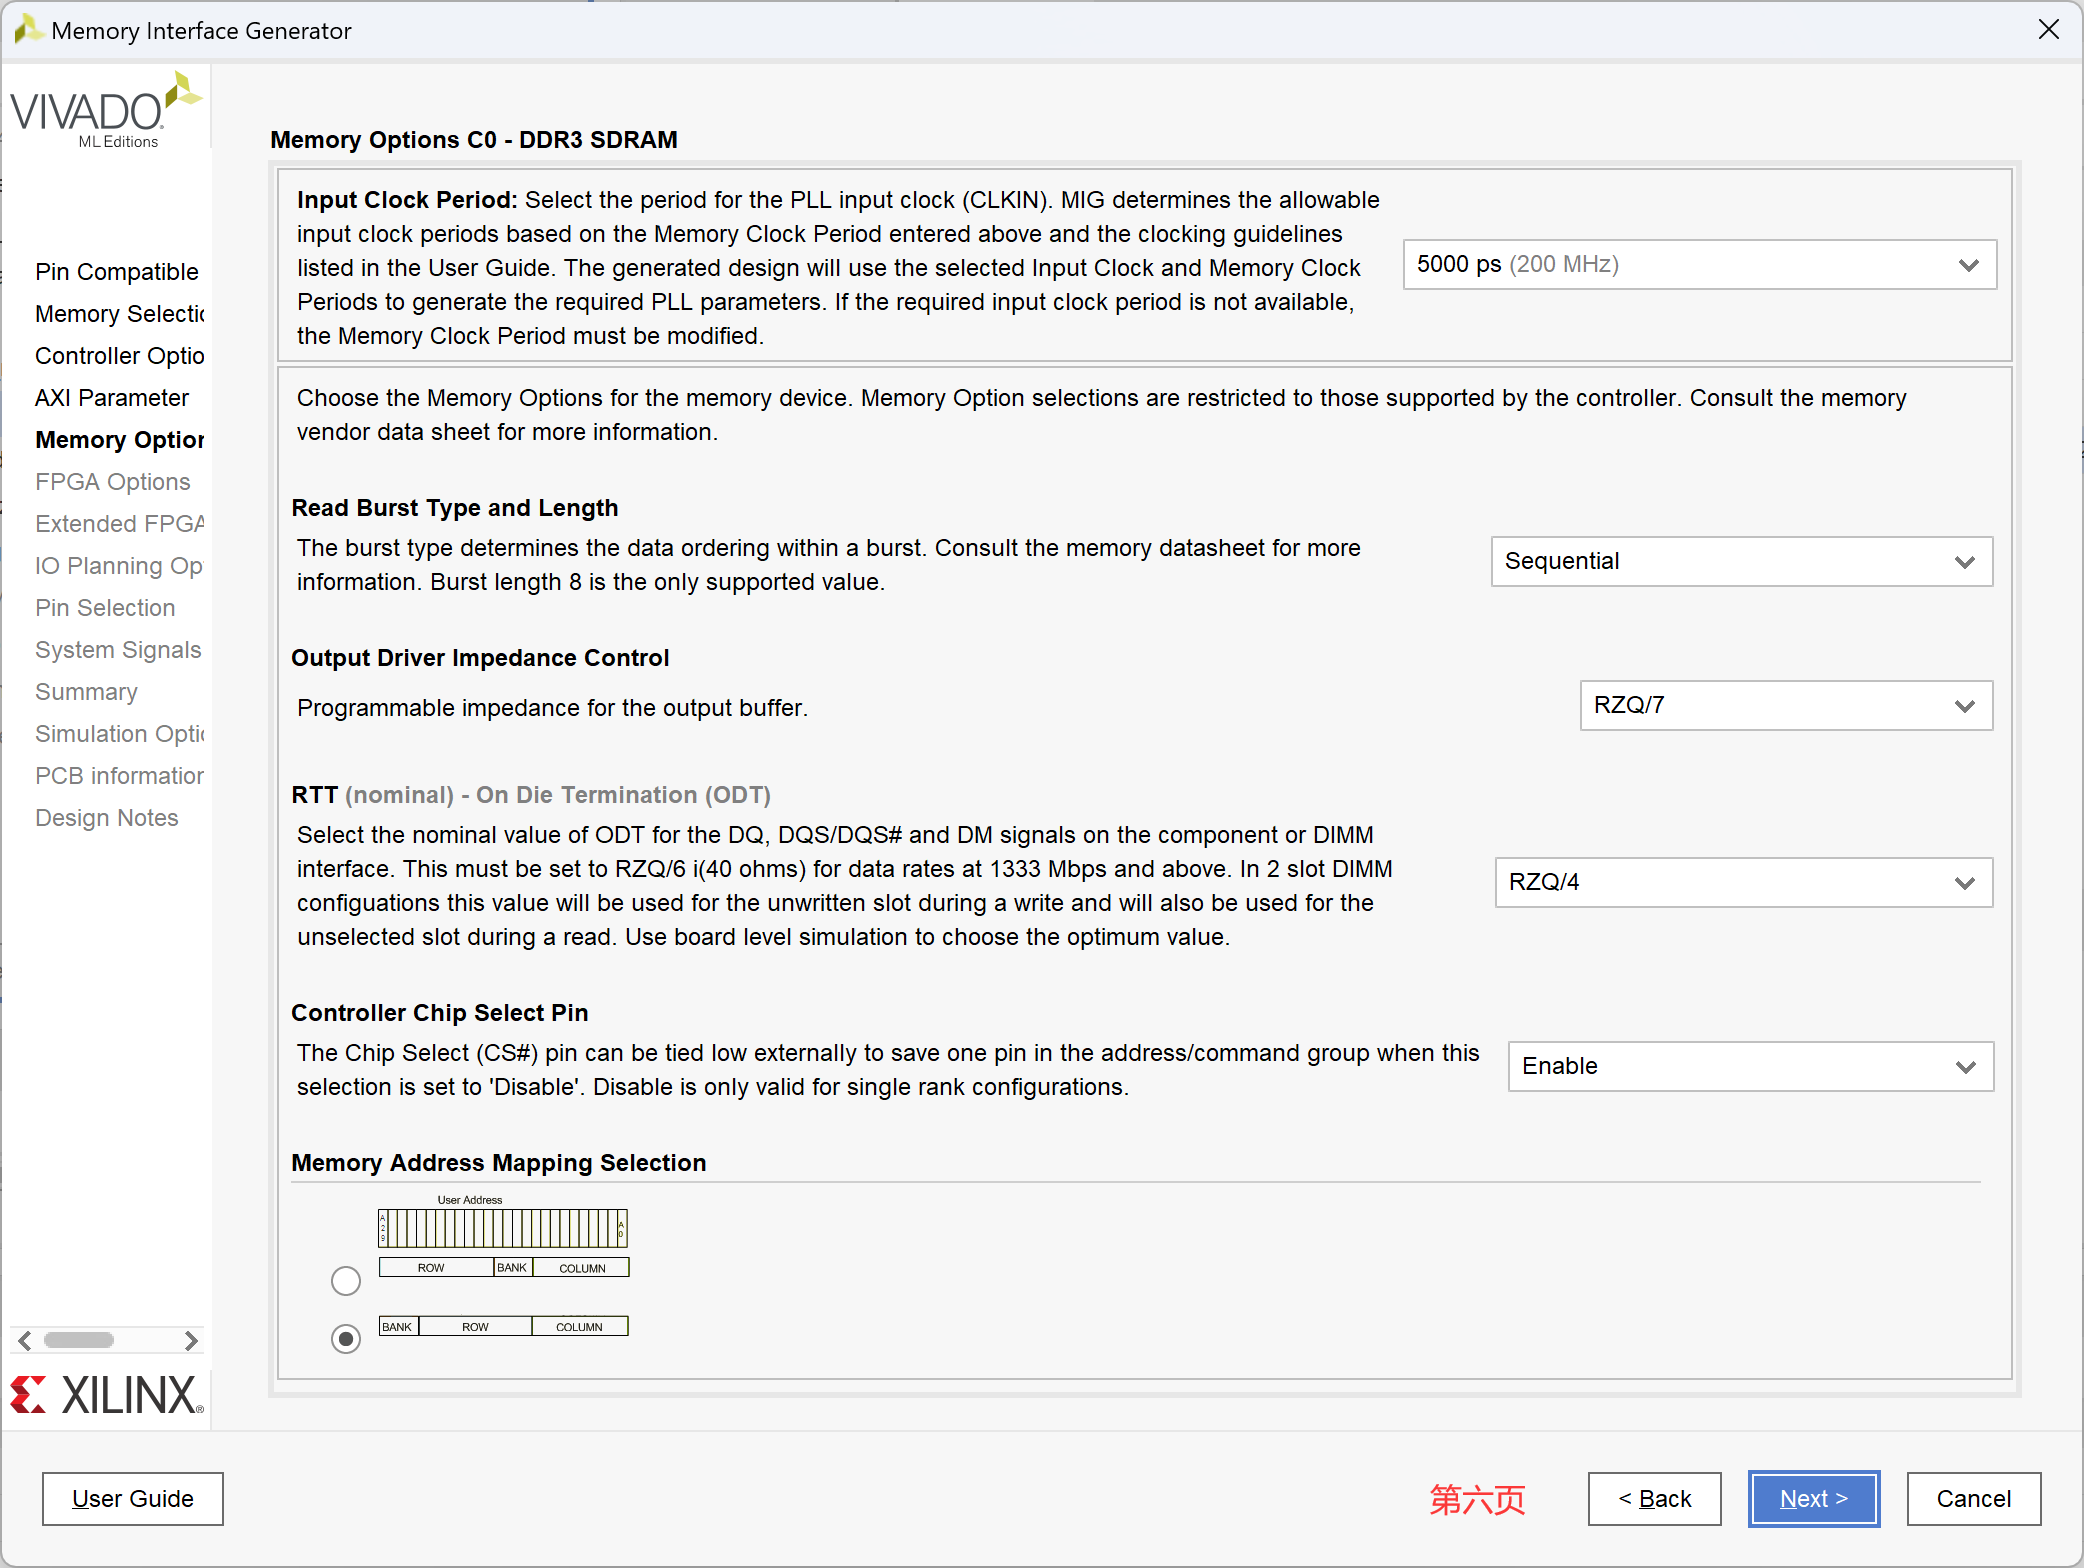Click sidebar scroll right arrow
2084x1568 pixels.
tap(191, 1340)
